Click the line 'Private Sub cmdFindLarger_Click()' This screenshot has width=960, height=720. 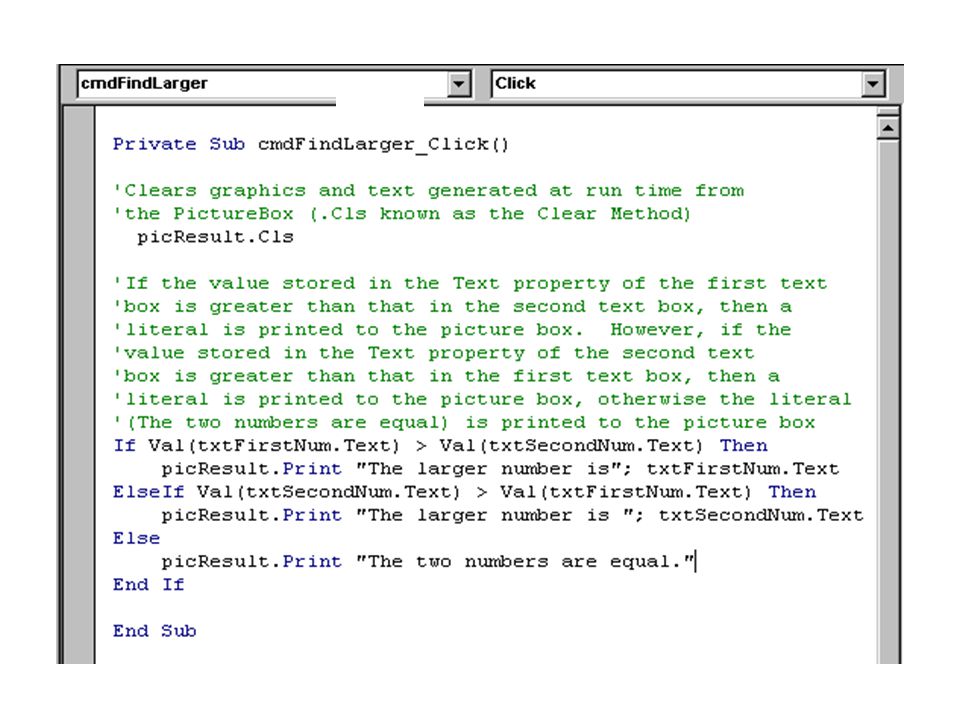pyautogui.click(x=310, y=144)
